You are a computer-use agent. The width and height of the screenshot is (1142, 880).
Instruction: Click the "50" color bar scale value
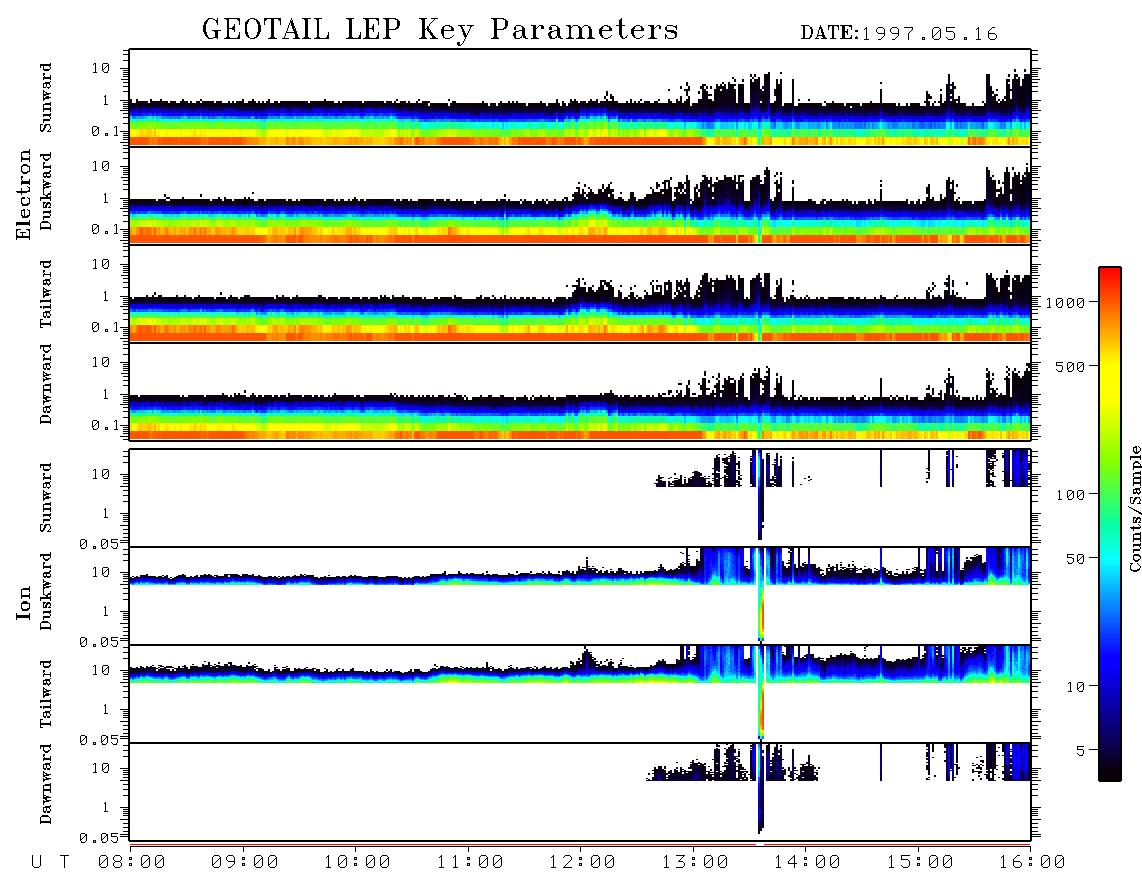pos(1075,559)
